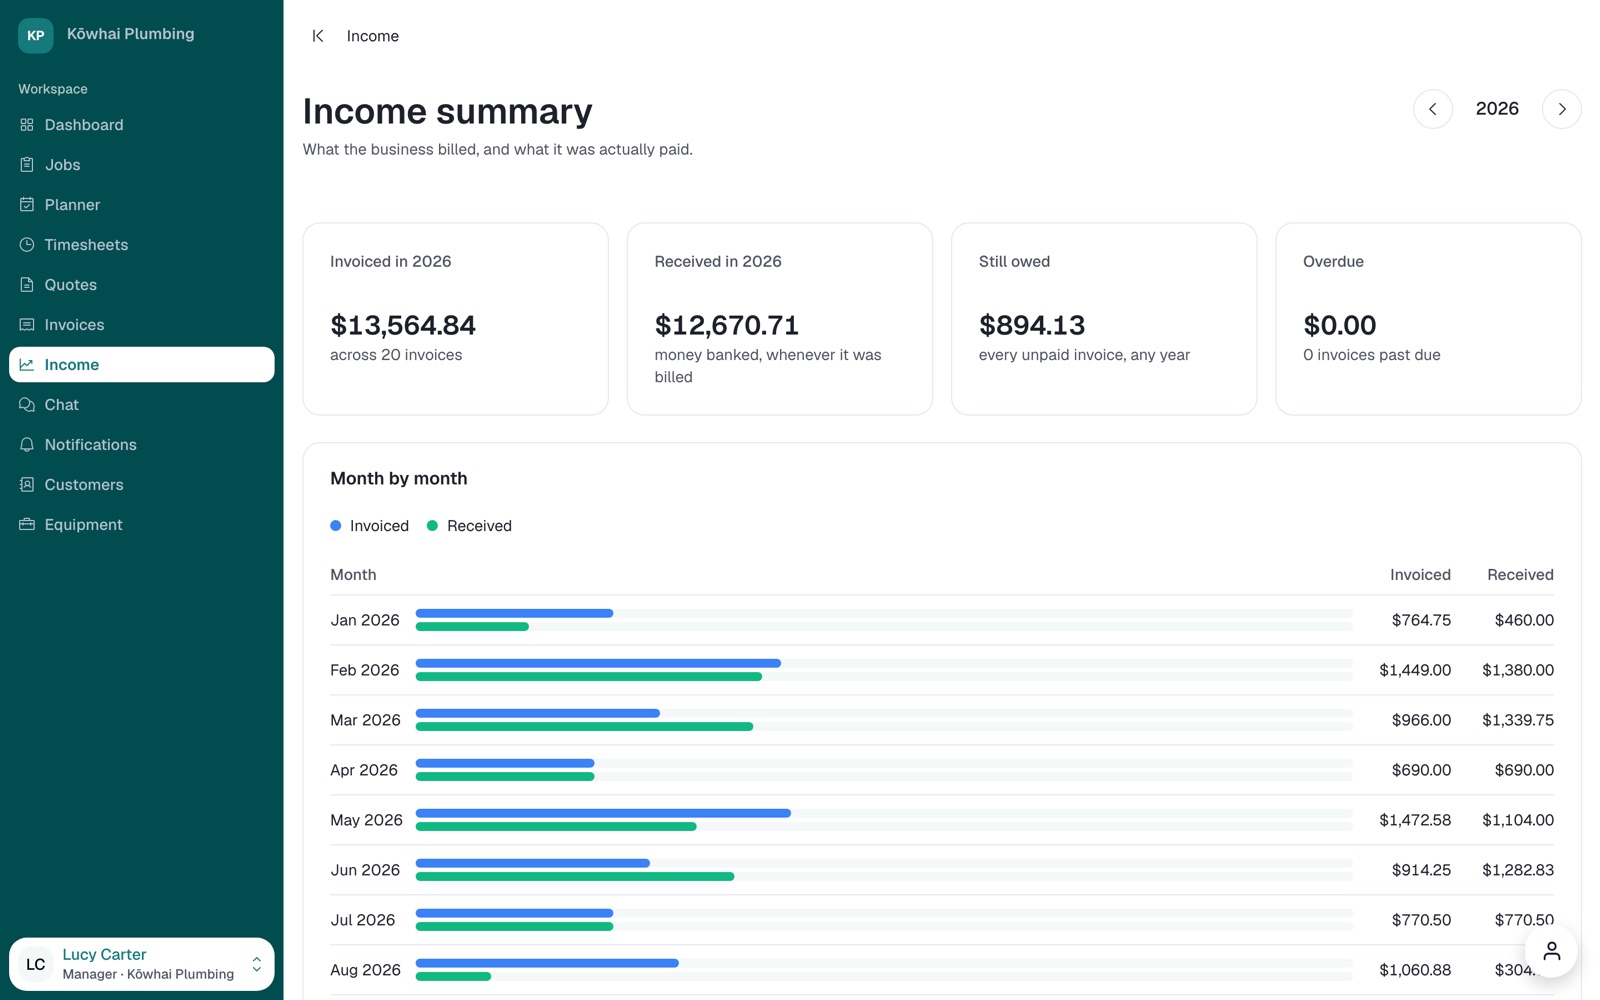The image size is (1600, 1000).
Task: Open the Invoices section
Action: pos(142,325)
